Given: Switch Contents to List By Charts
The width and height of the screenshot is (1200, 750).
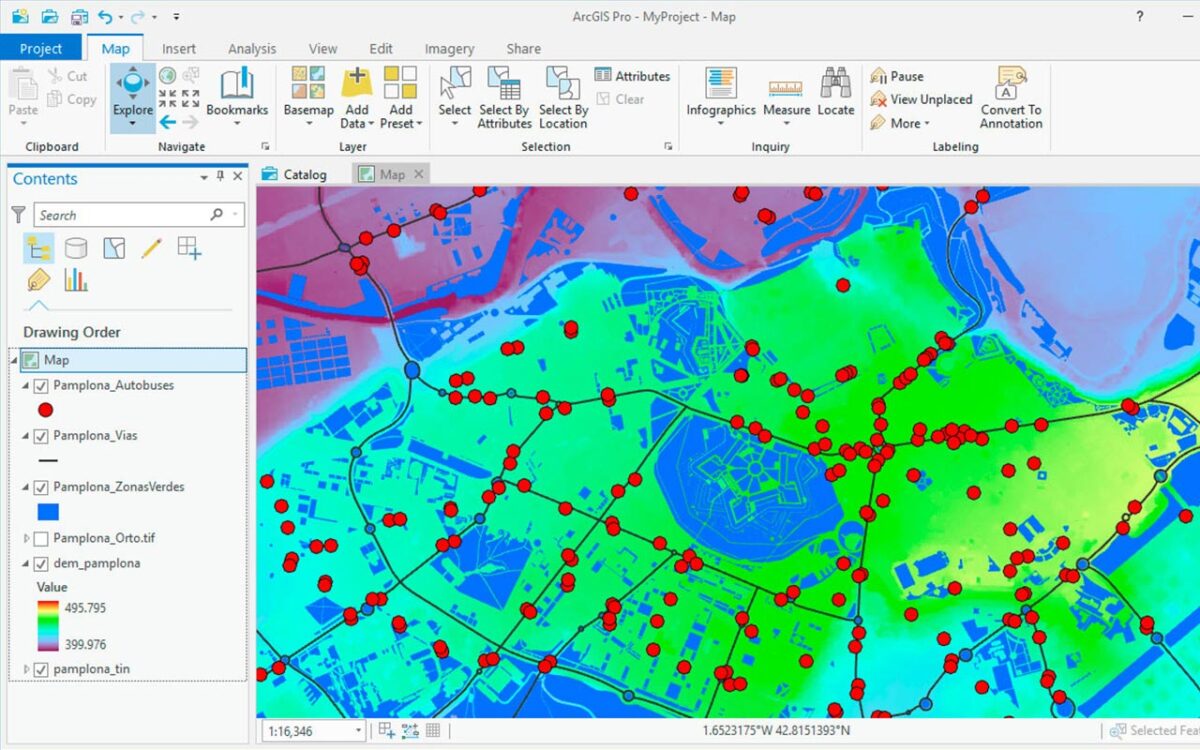Looking at the screenshot, I should click(x=76, y=279).
